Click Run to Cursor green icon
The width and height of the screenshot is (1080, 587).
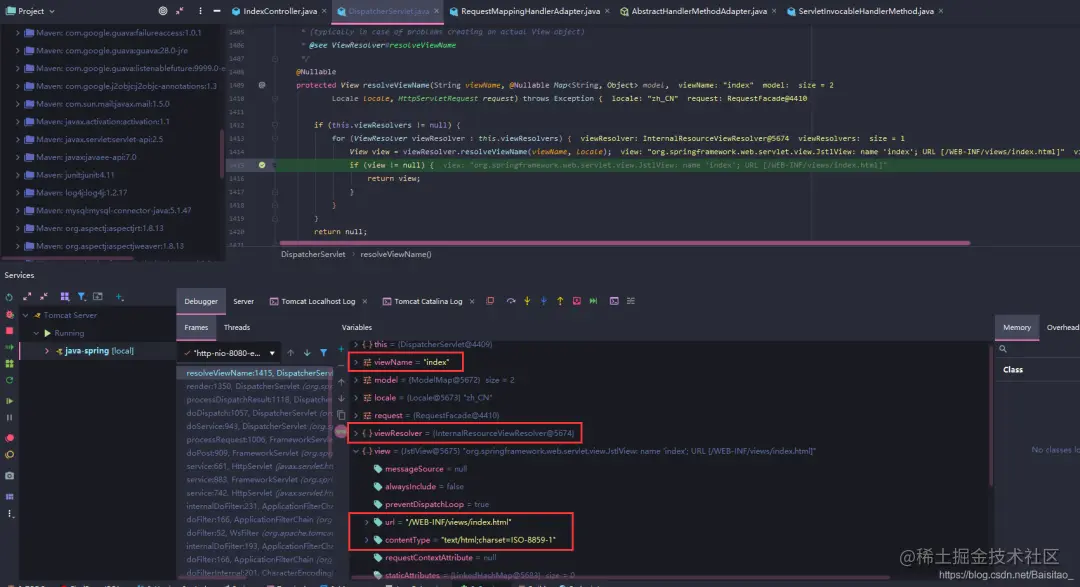point(593,301)
